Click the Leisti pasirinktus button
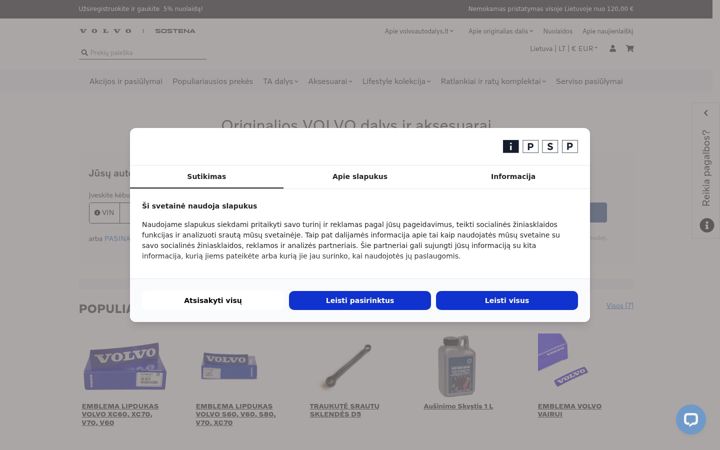 click(360, 300)
